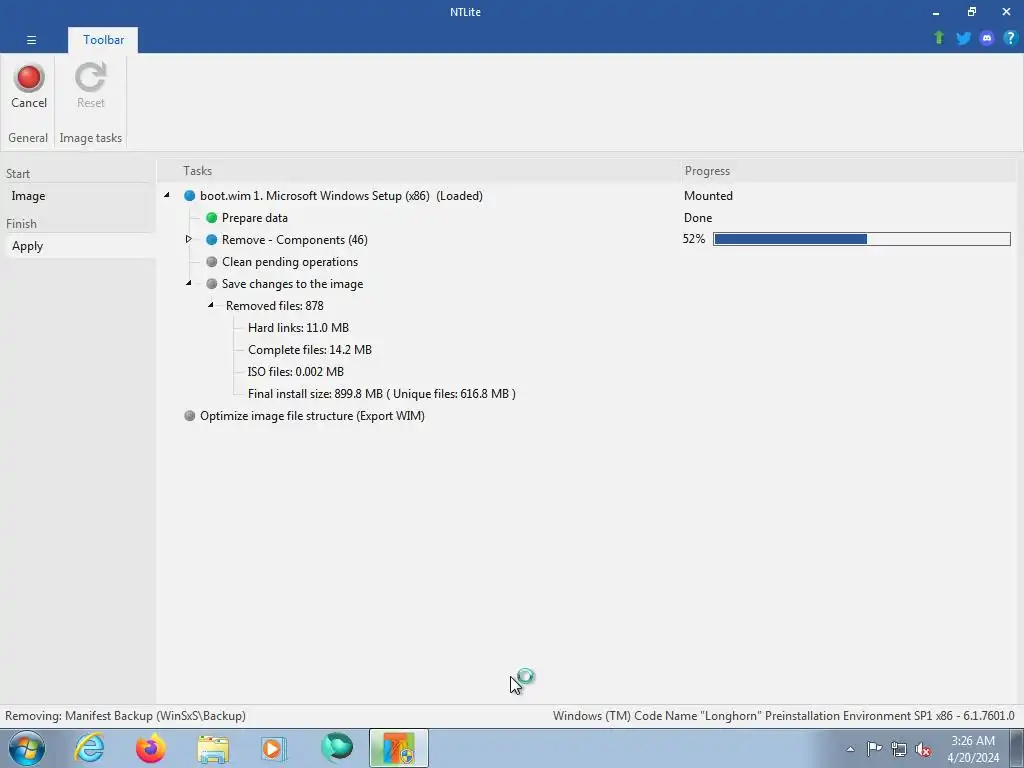Click the green globe taskbar application icon
Viewport: 1024px width, 768px height.
tap(337, 748)
